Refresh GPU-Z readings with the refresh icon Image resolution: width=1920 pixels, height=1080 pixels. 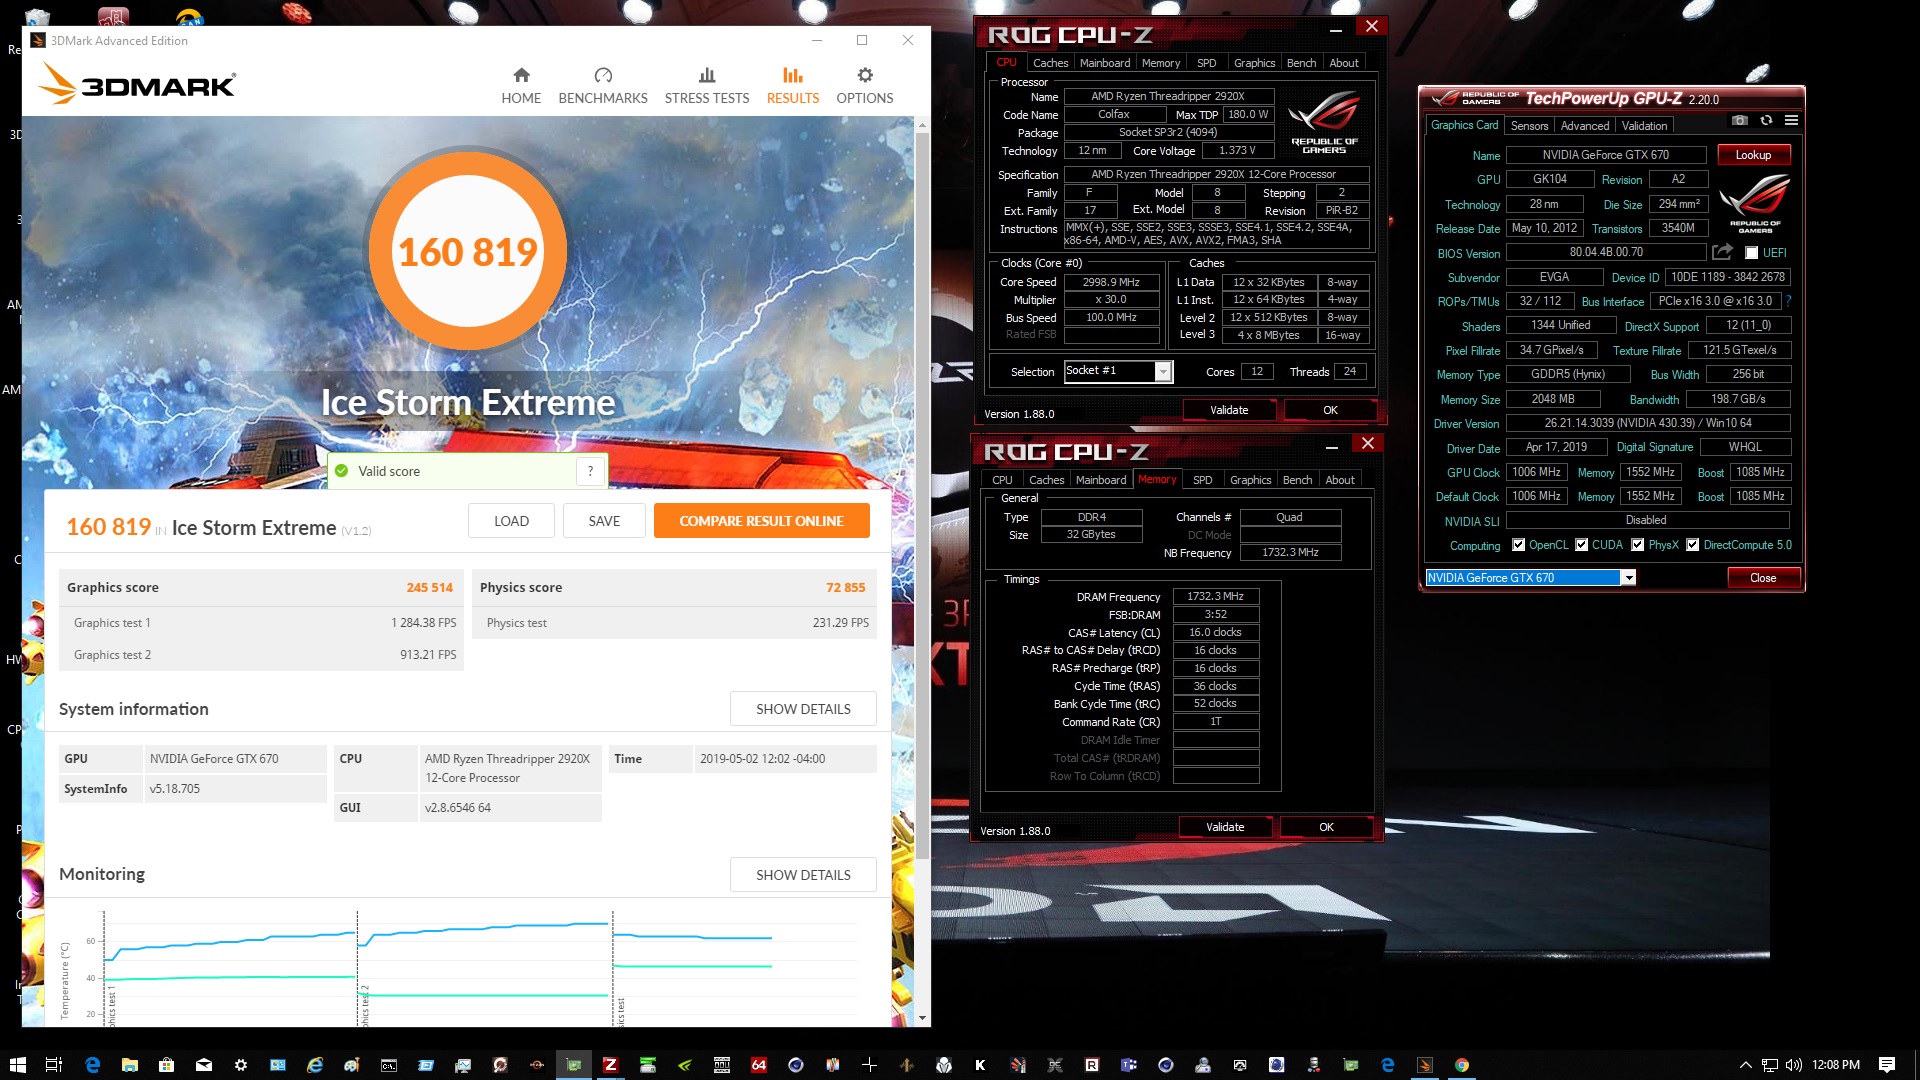(1766, 120)
